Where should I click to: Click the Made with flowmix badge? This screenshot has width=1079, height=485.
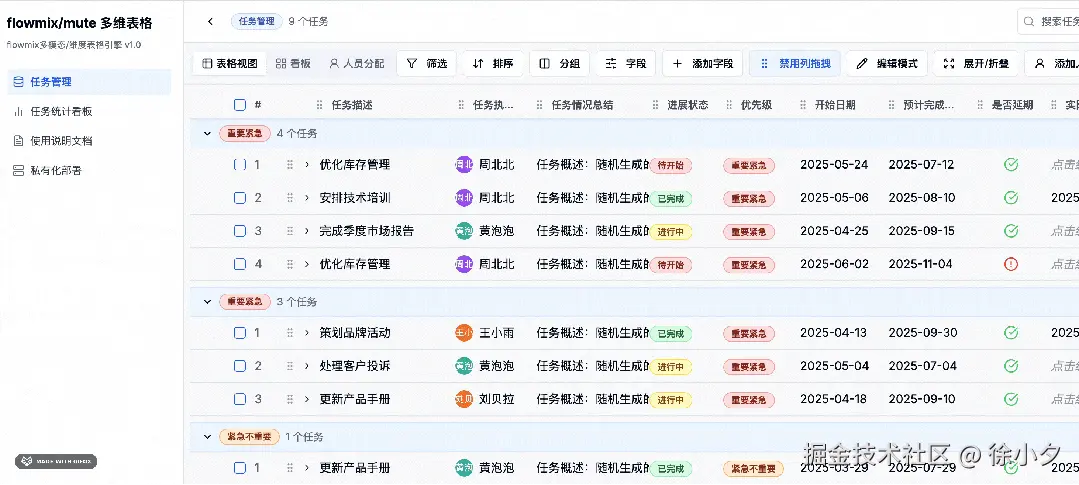click(56, 462)
